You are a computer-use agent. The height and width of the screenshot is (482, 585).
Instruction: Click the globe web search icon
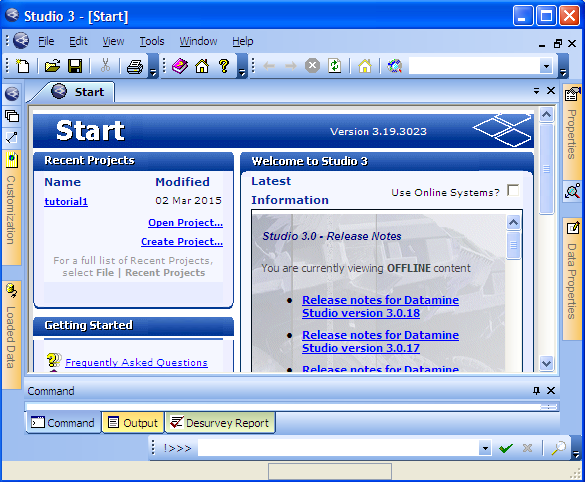click(x=394, y=66)
